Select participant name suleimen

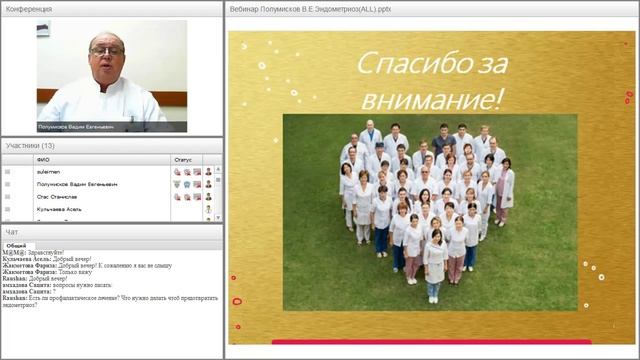click(48, 172)
